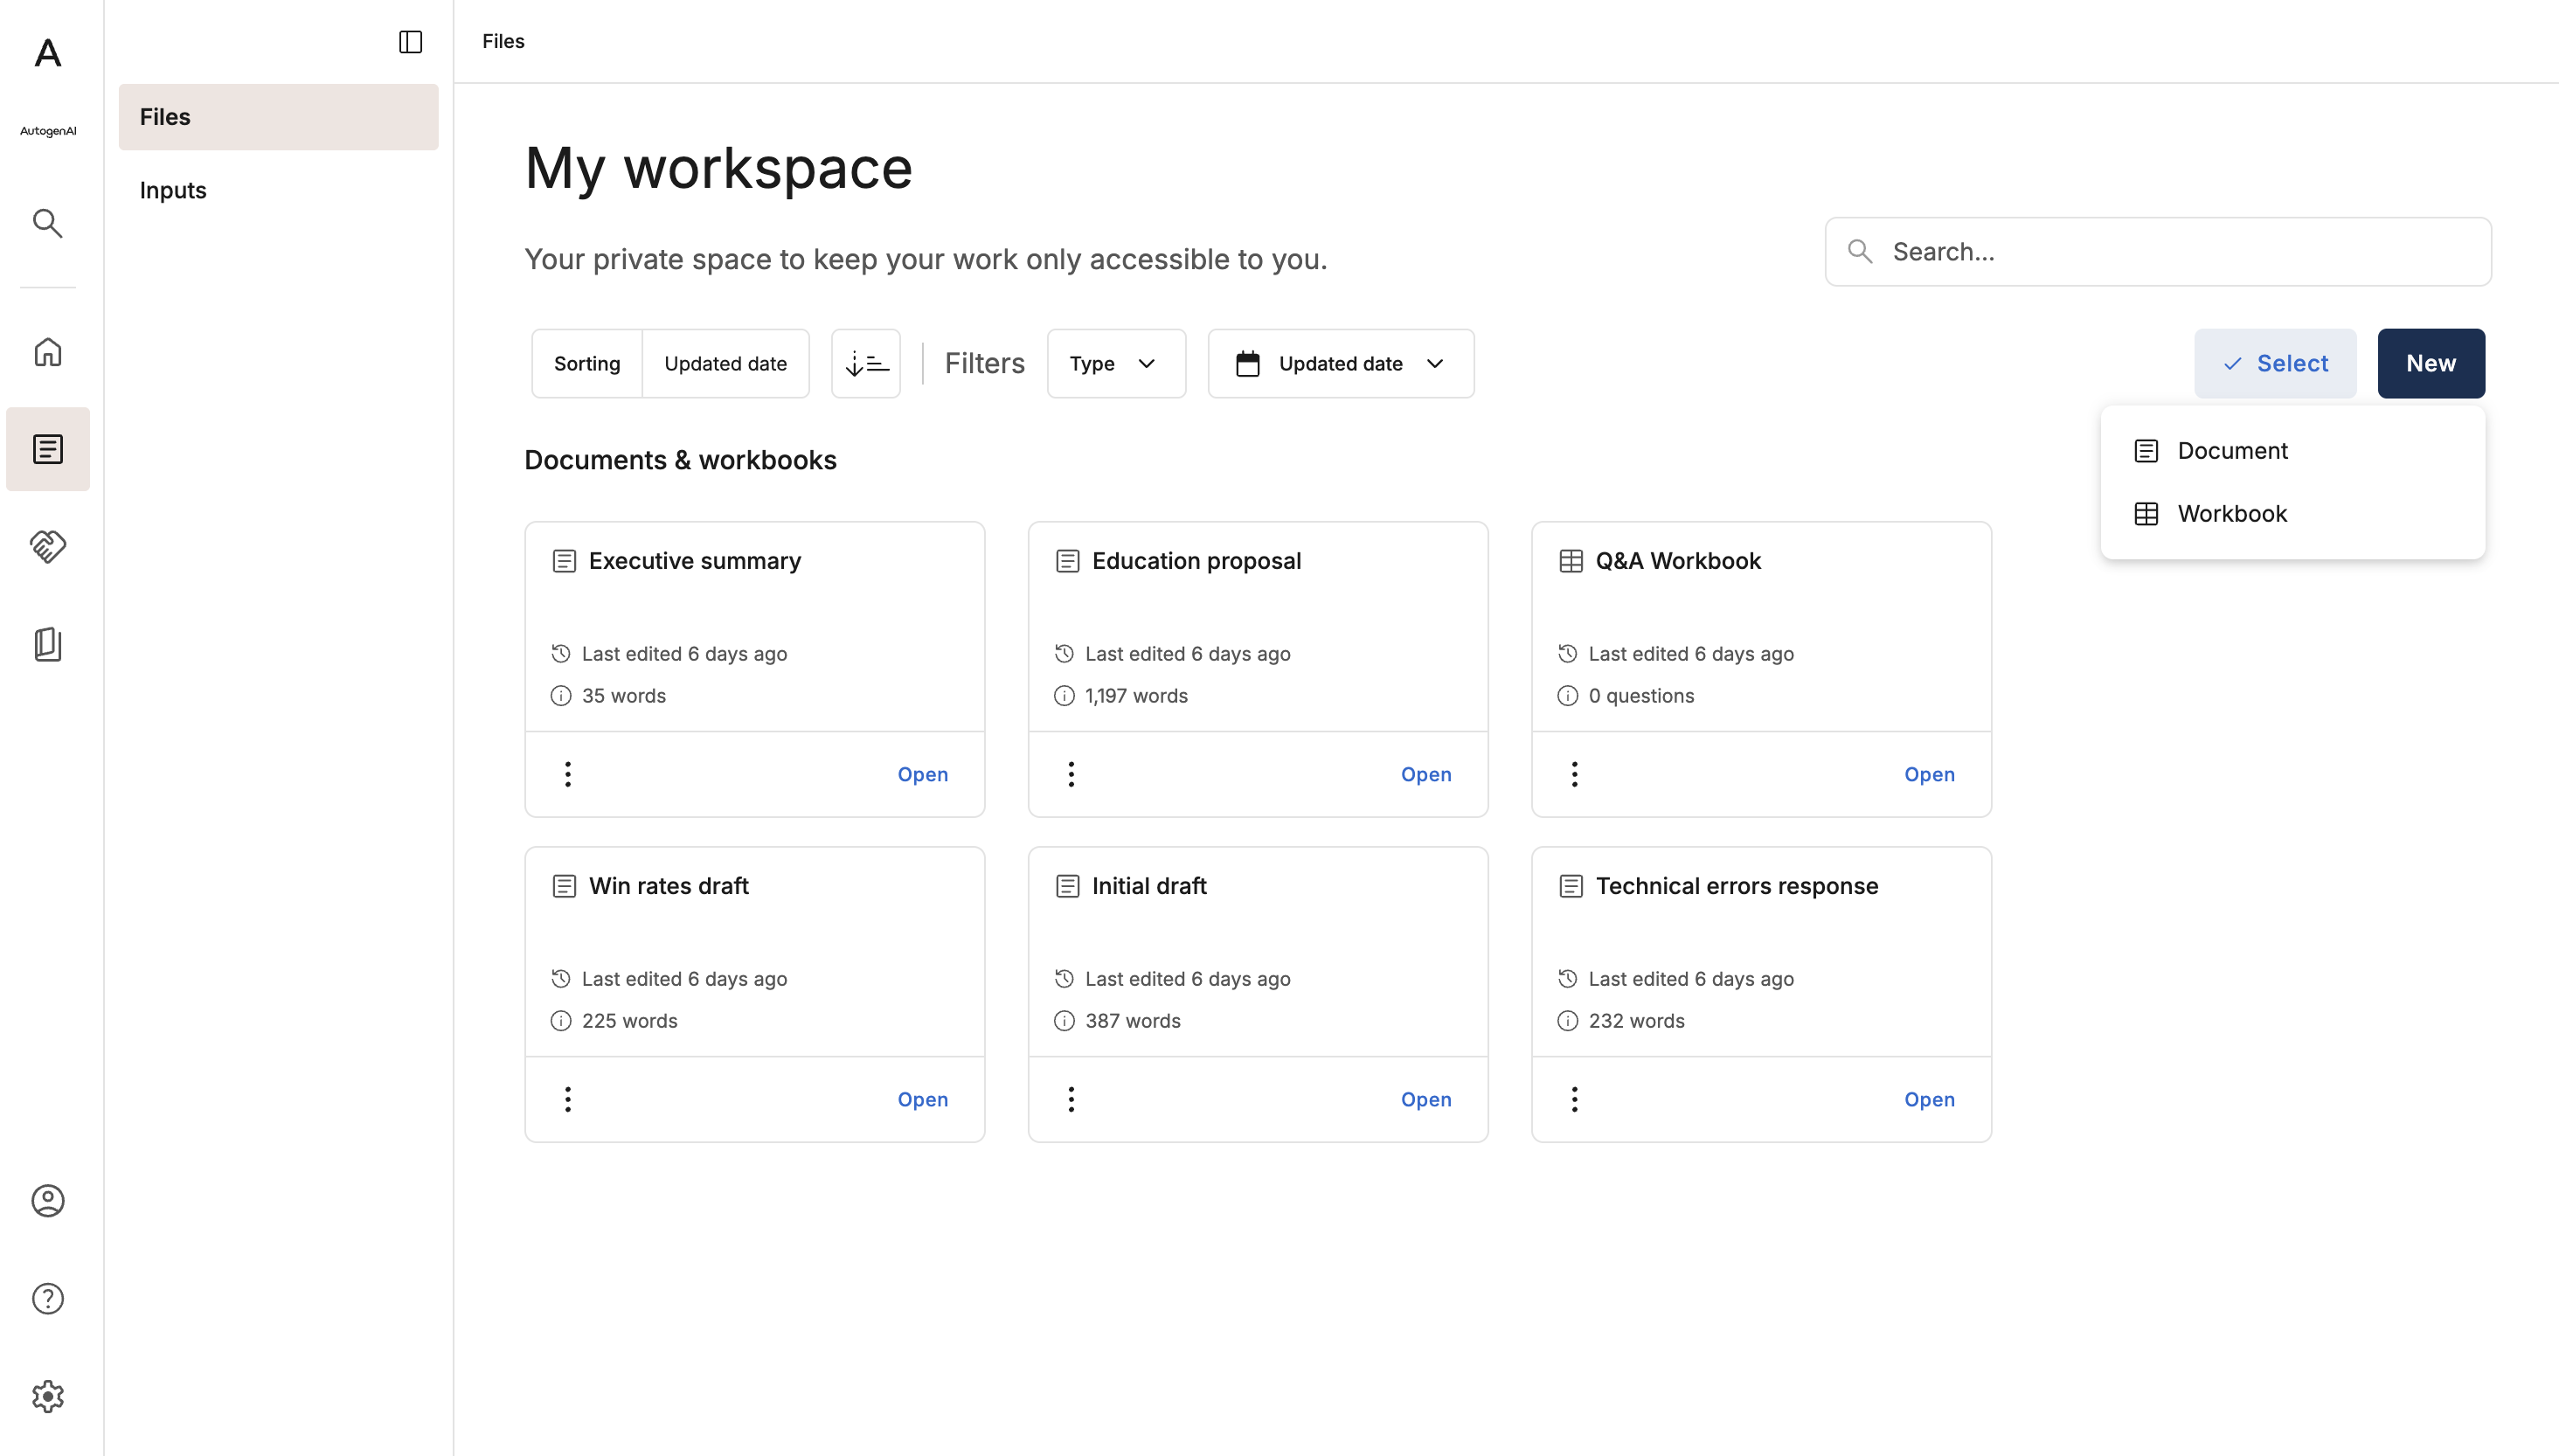Open the user profile icon
Screen dimensions: 2559x1456
[x=47, y=1201]
